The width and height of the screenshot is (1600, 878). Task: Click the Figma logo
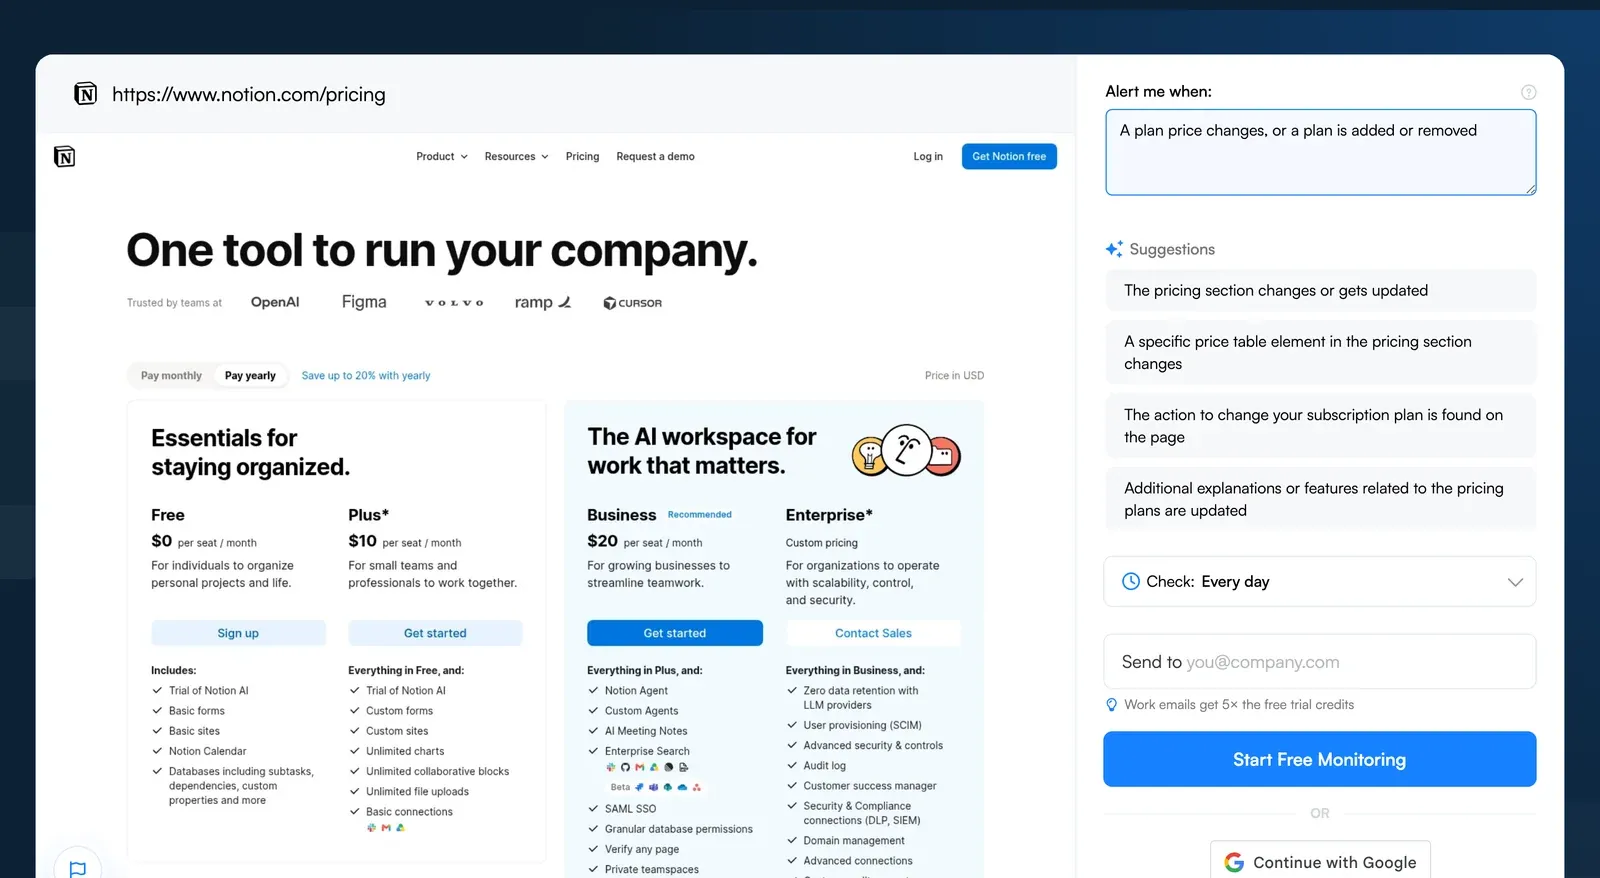coord(364,302)
